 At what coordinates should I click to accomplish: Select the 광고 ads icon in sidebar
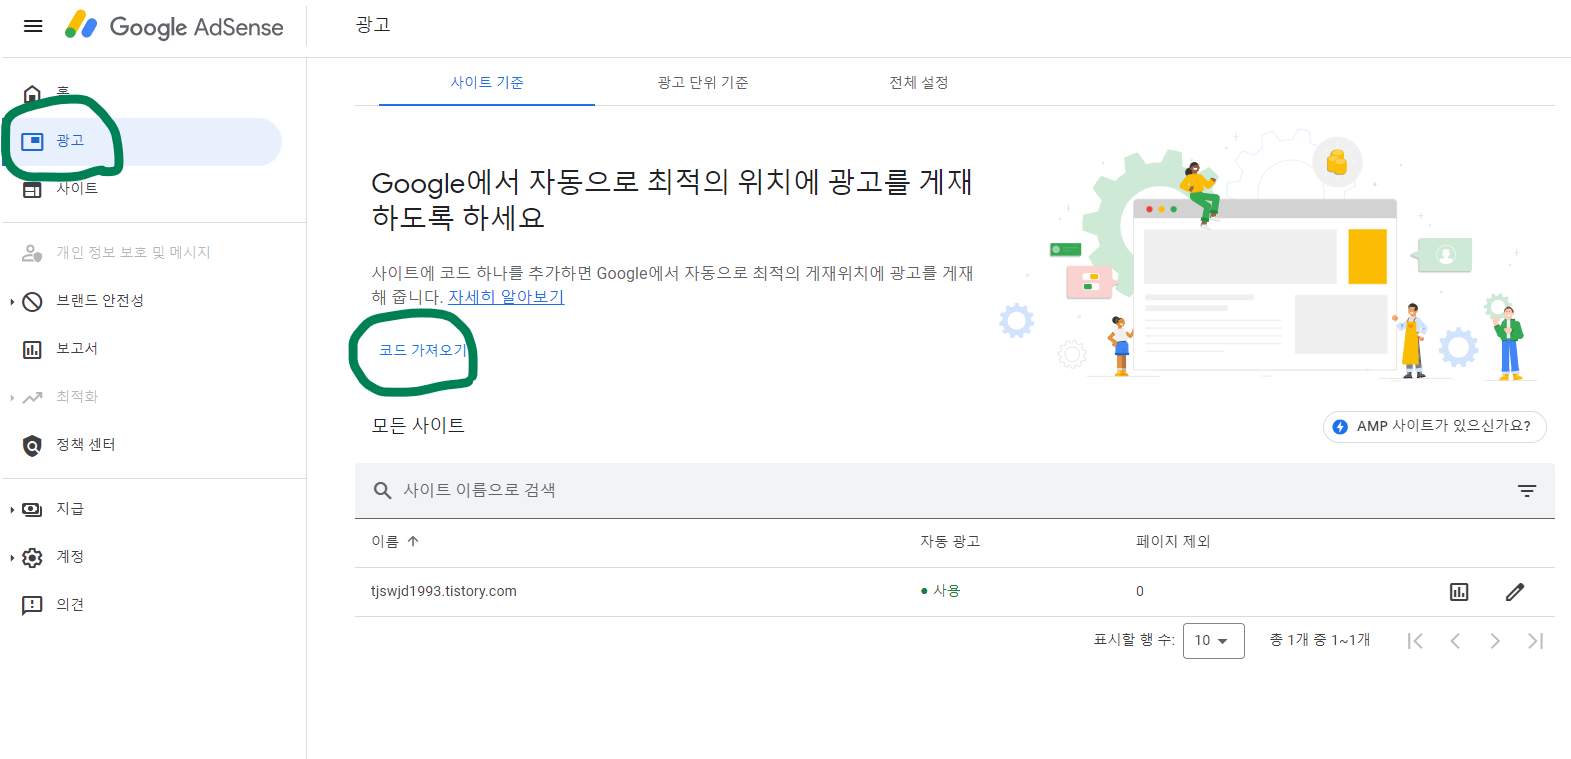pyautogui.click(x=32, y=141)
